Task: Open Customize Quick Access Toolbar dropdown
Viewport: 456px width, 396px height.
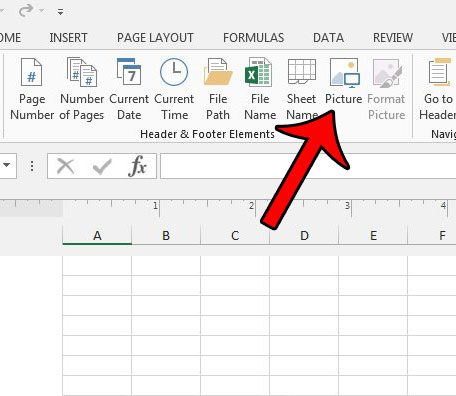Action: point(60,12)
